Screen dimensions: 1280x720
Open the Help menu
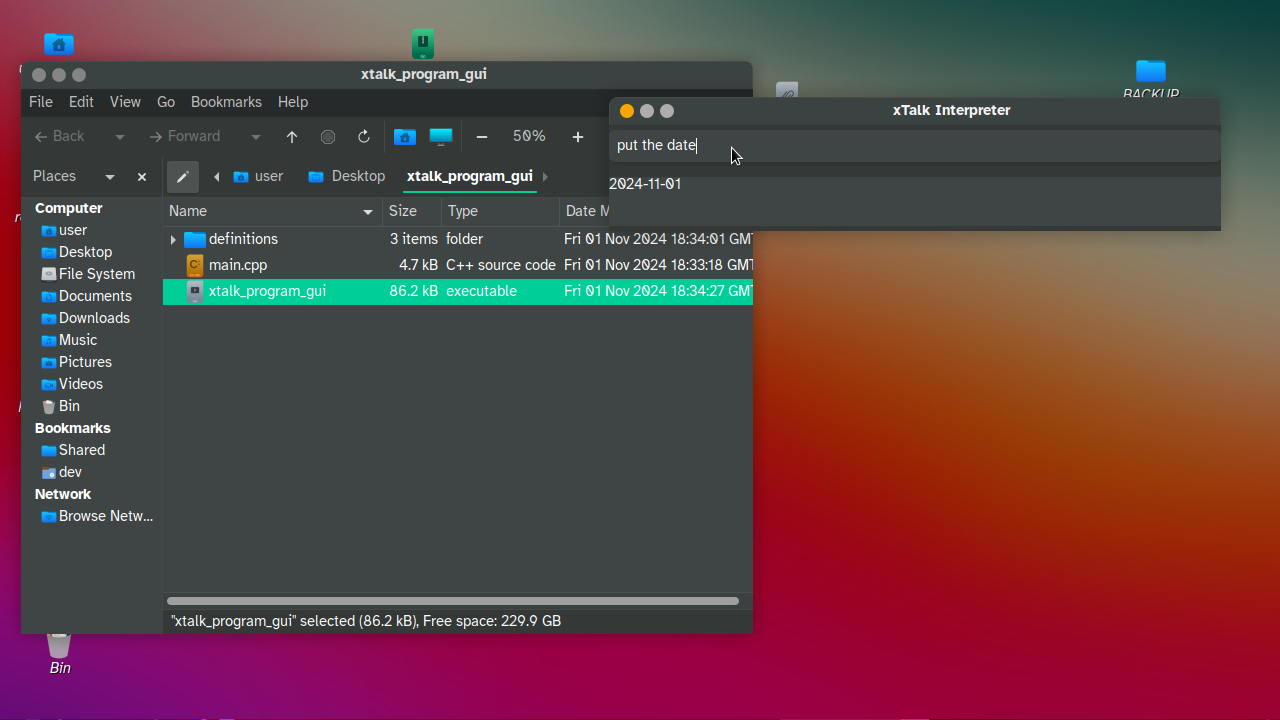click(293, 102)
